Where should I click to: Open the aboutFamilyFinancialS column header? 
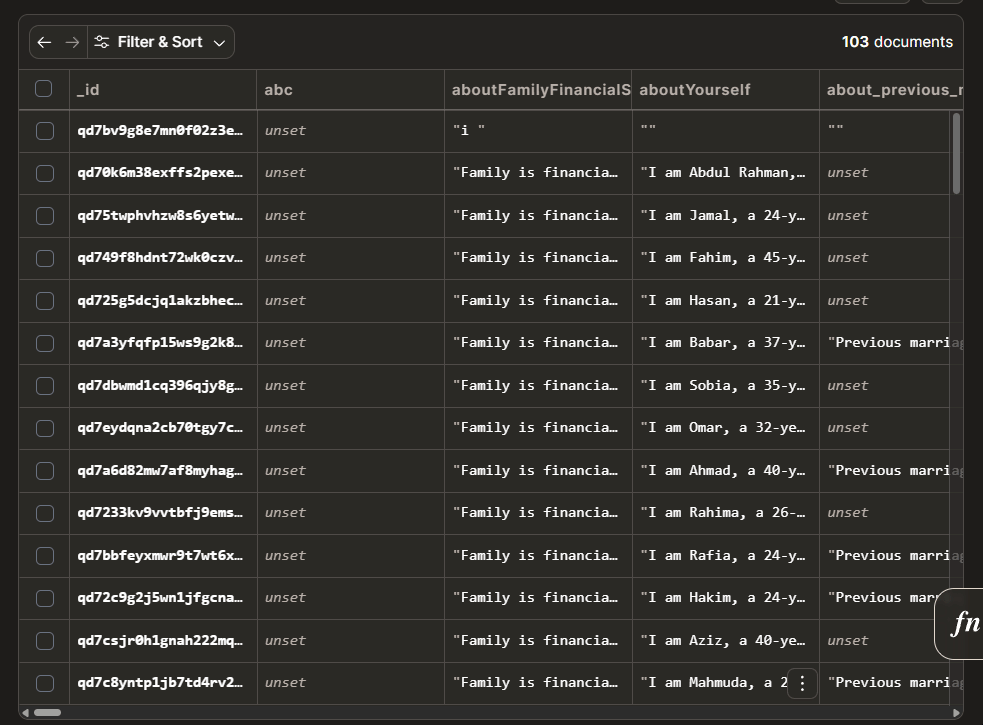tap(540, 90)
